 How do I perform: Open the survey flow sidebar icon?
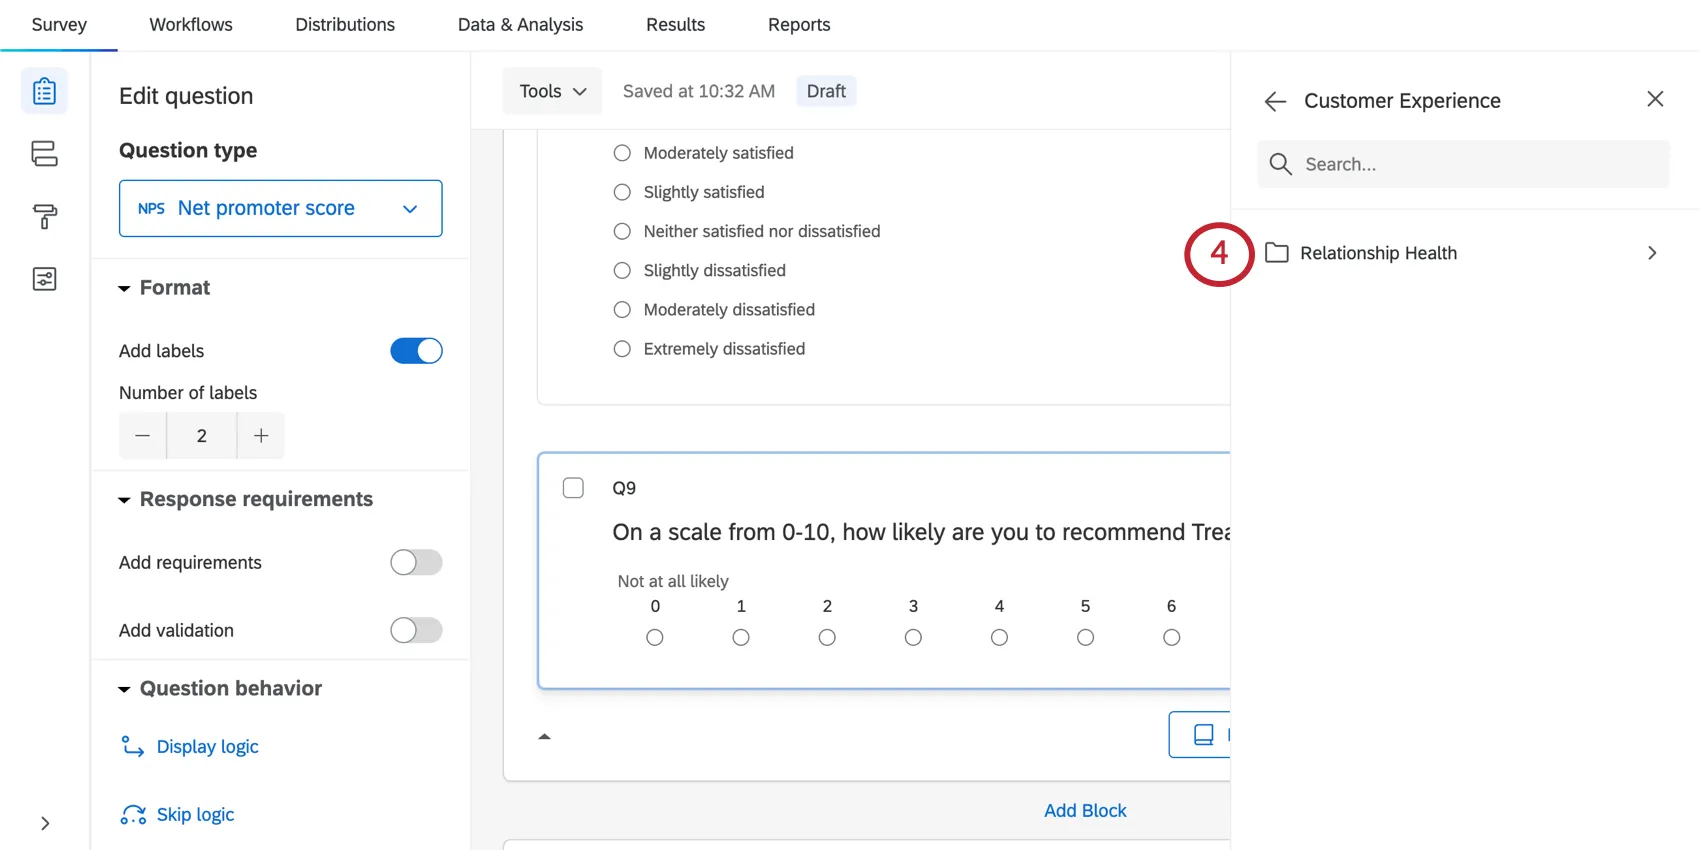tap(44, 154)
